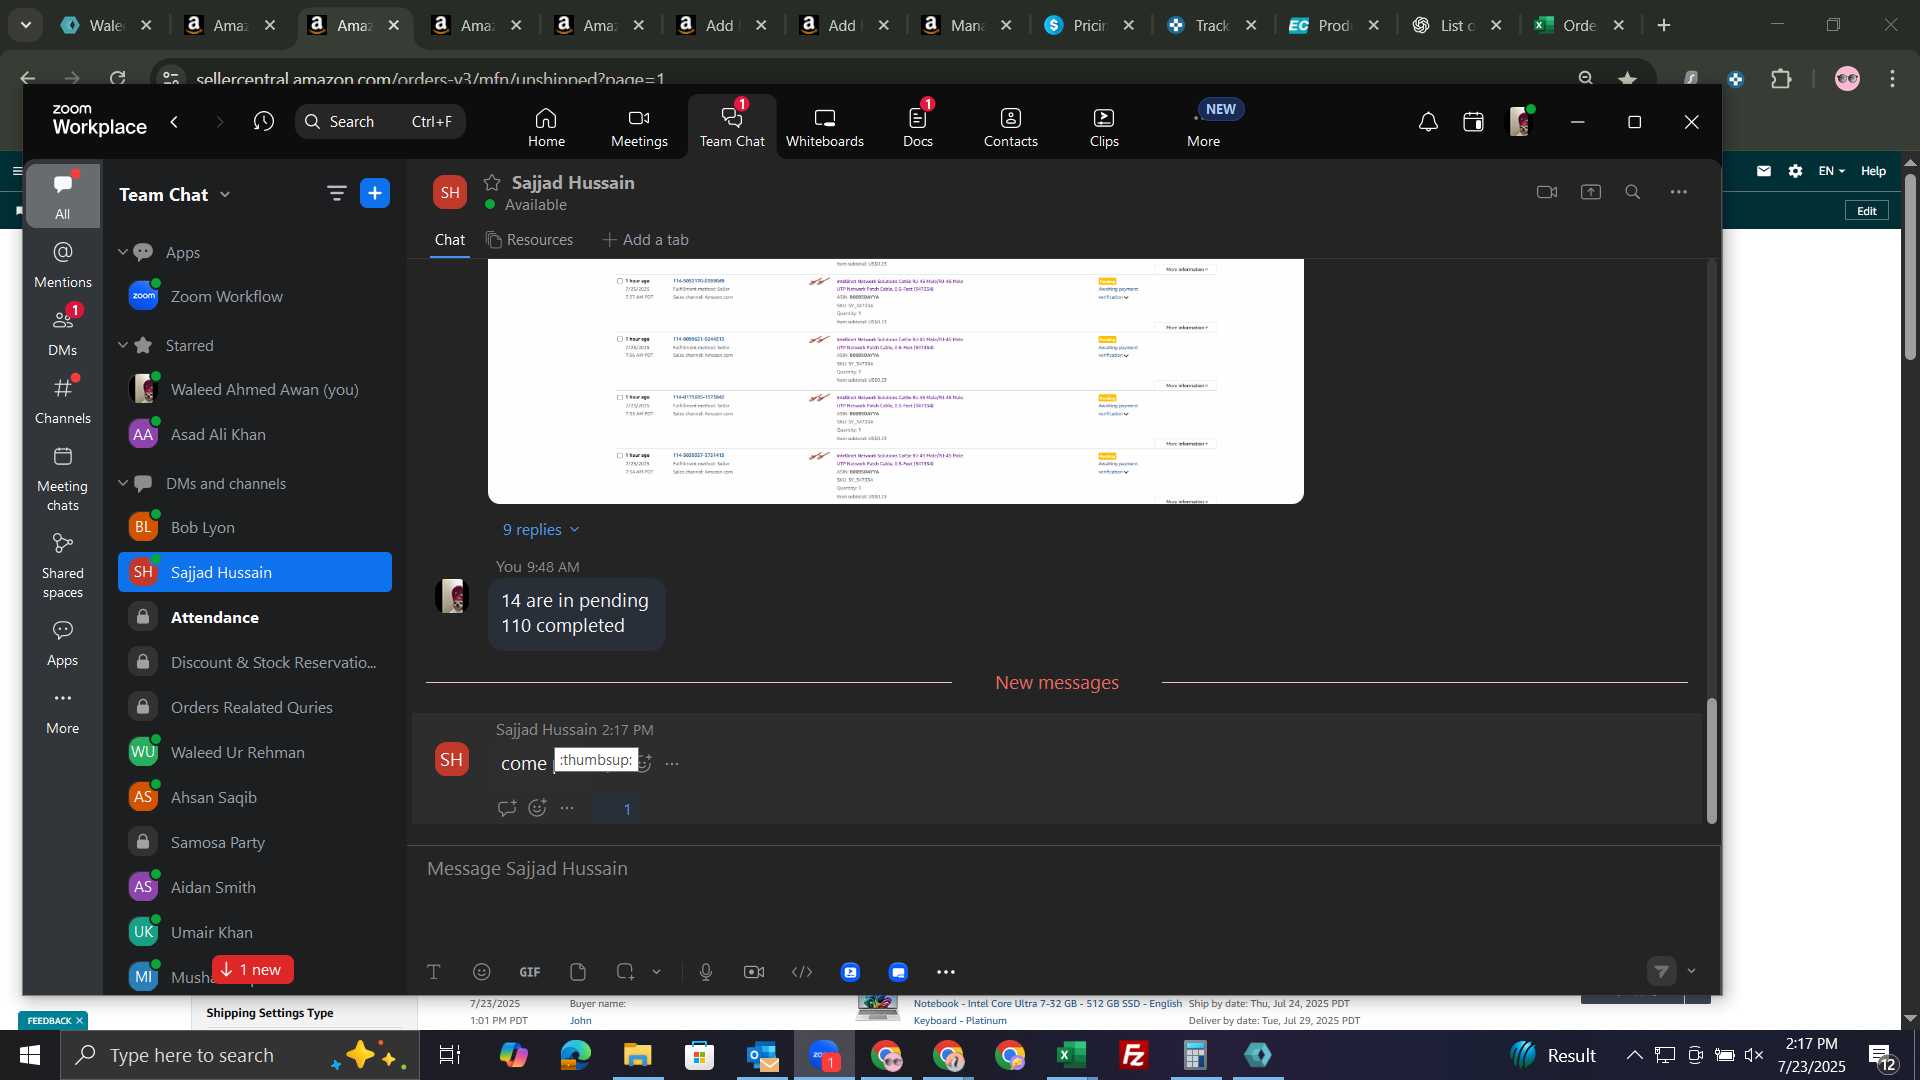
Task: Open Windows Start menu
Action: click(29, 1055)
